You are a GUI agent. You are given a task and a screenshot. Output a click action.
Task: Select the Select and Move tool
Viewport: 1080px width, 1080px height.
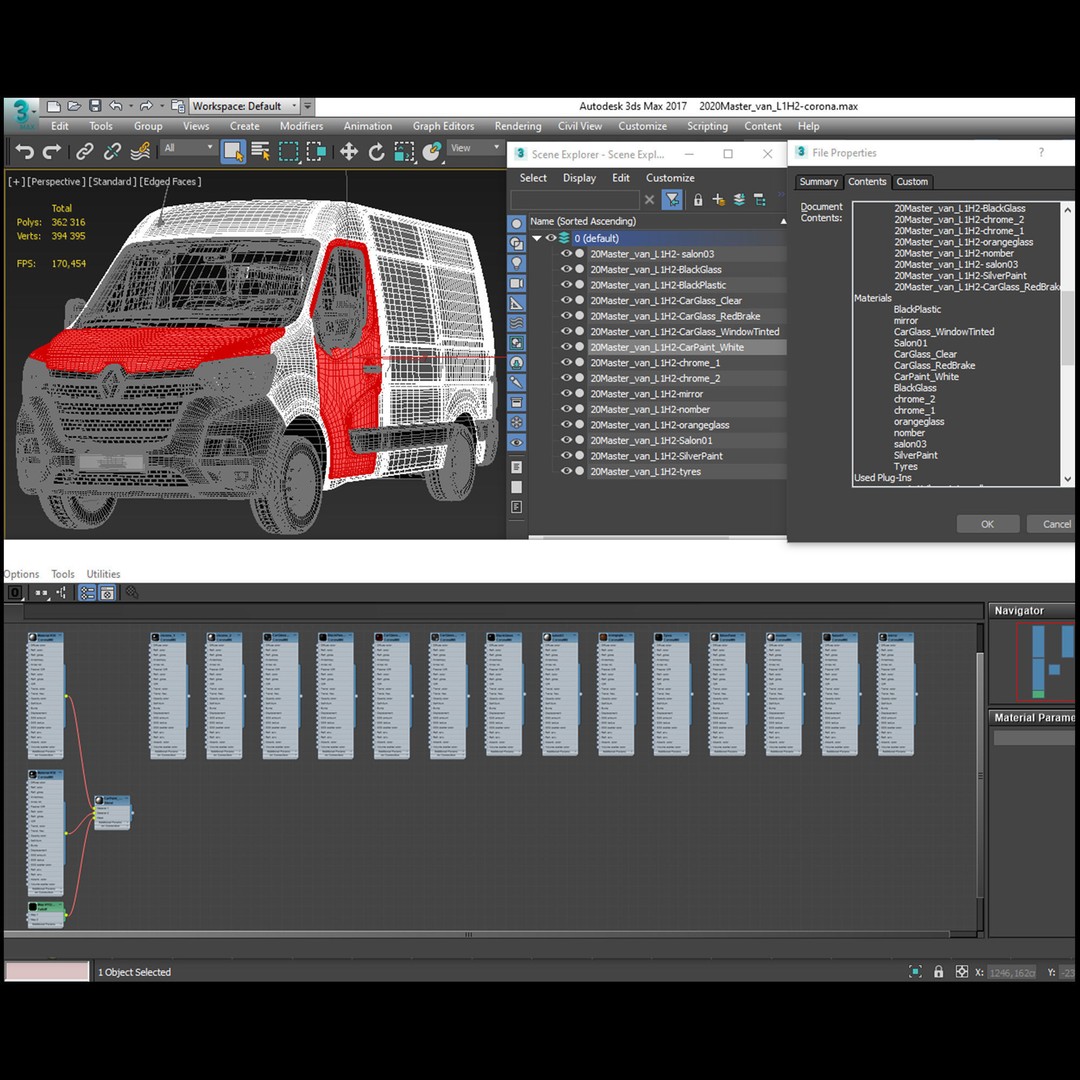[x=348, y=151]
